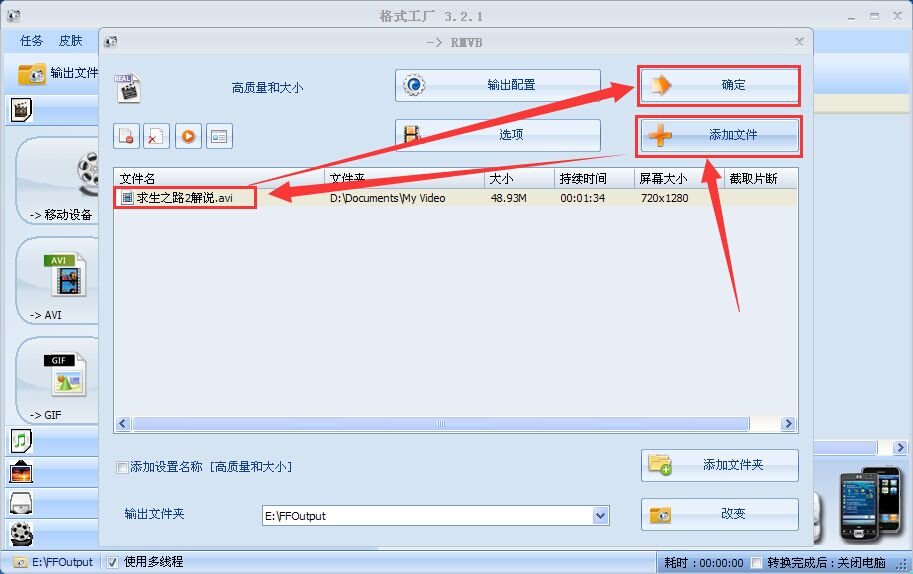
Task: Open the 皮肤 menu
Action: pos(70,41)
